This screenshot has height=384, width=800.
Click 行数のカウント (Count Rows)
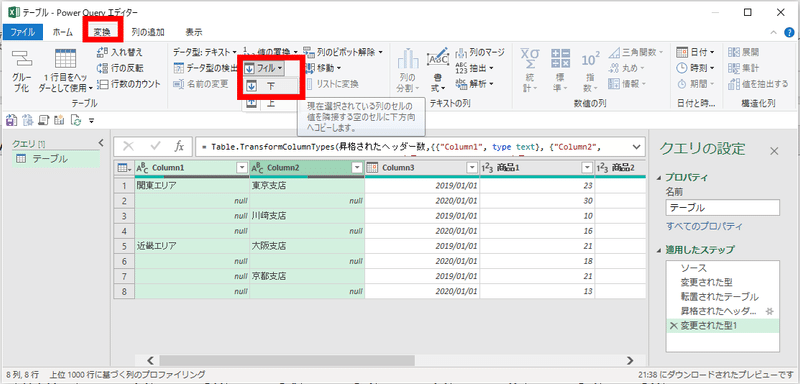point(129,84)
